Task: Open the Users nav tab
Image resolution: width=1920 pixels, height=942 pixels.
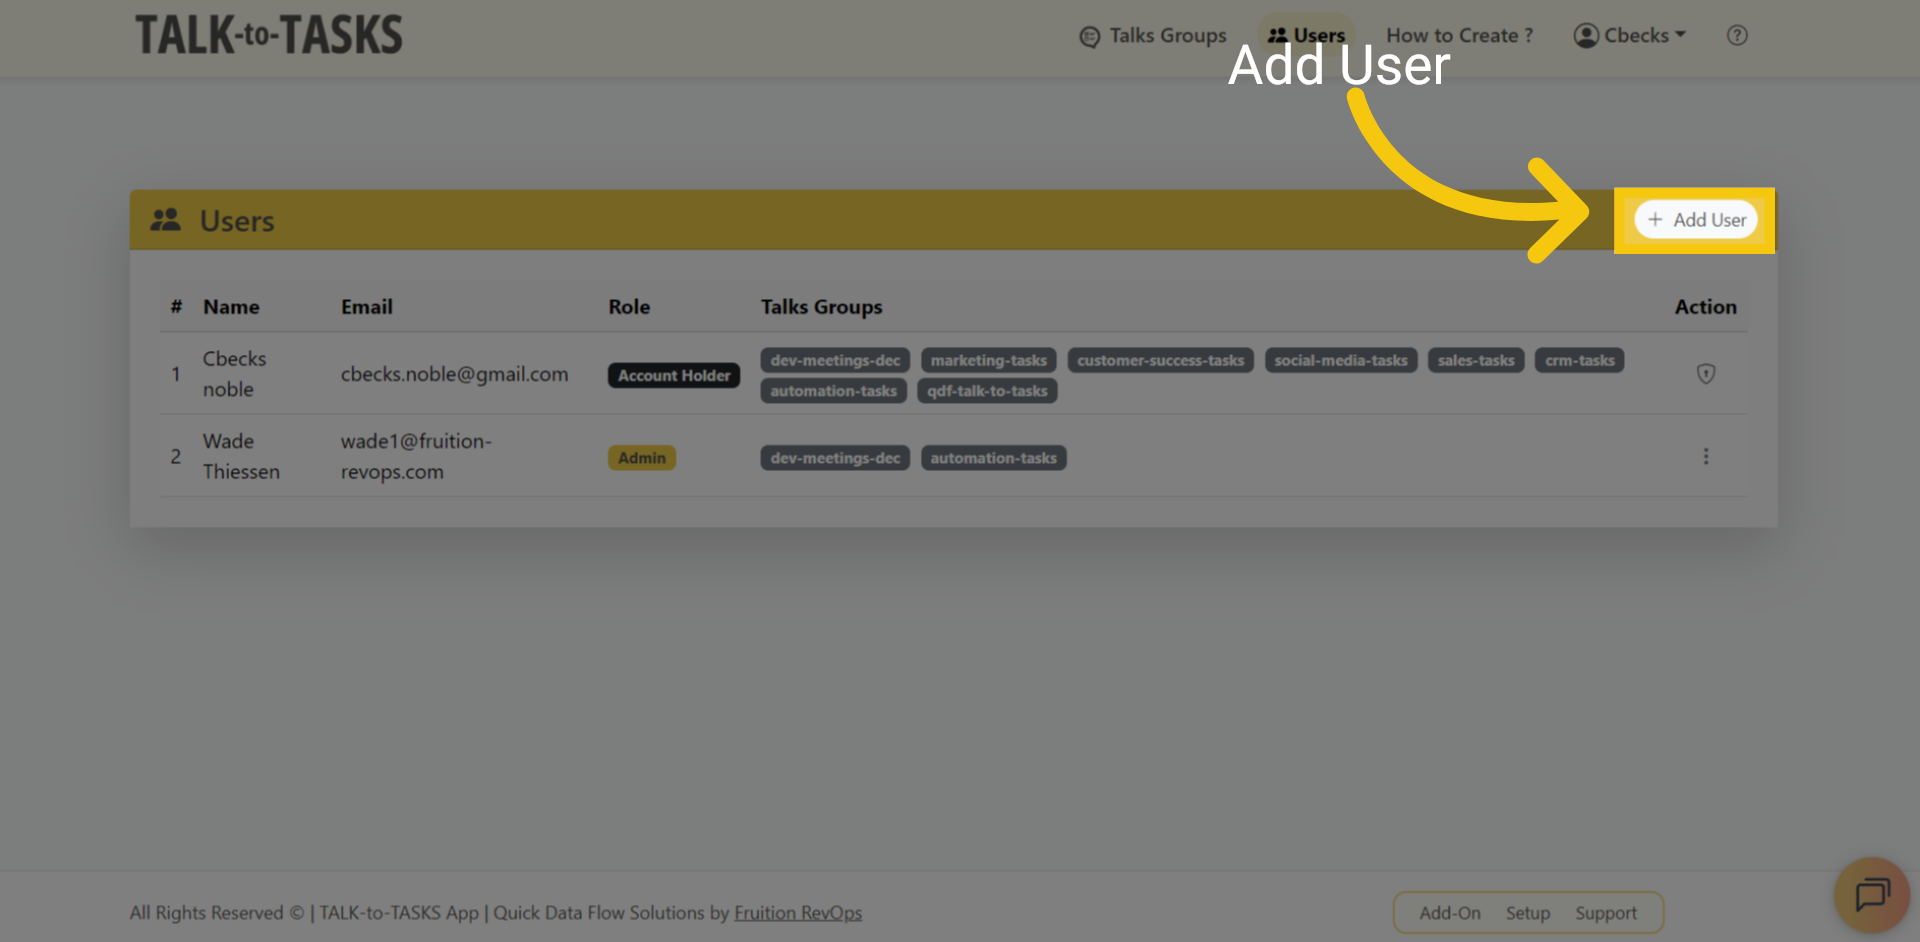Action: click(x=1306, y=36)
